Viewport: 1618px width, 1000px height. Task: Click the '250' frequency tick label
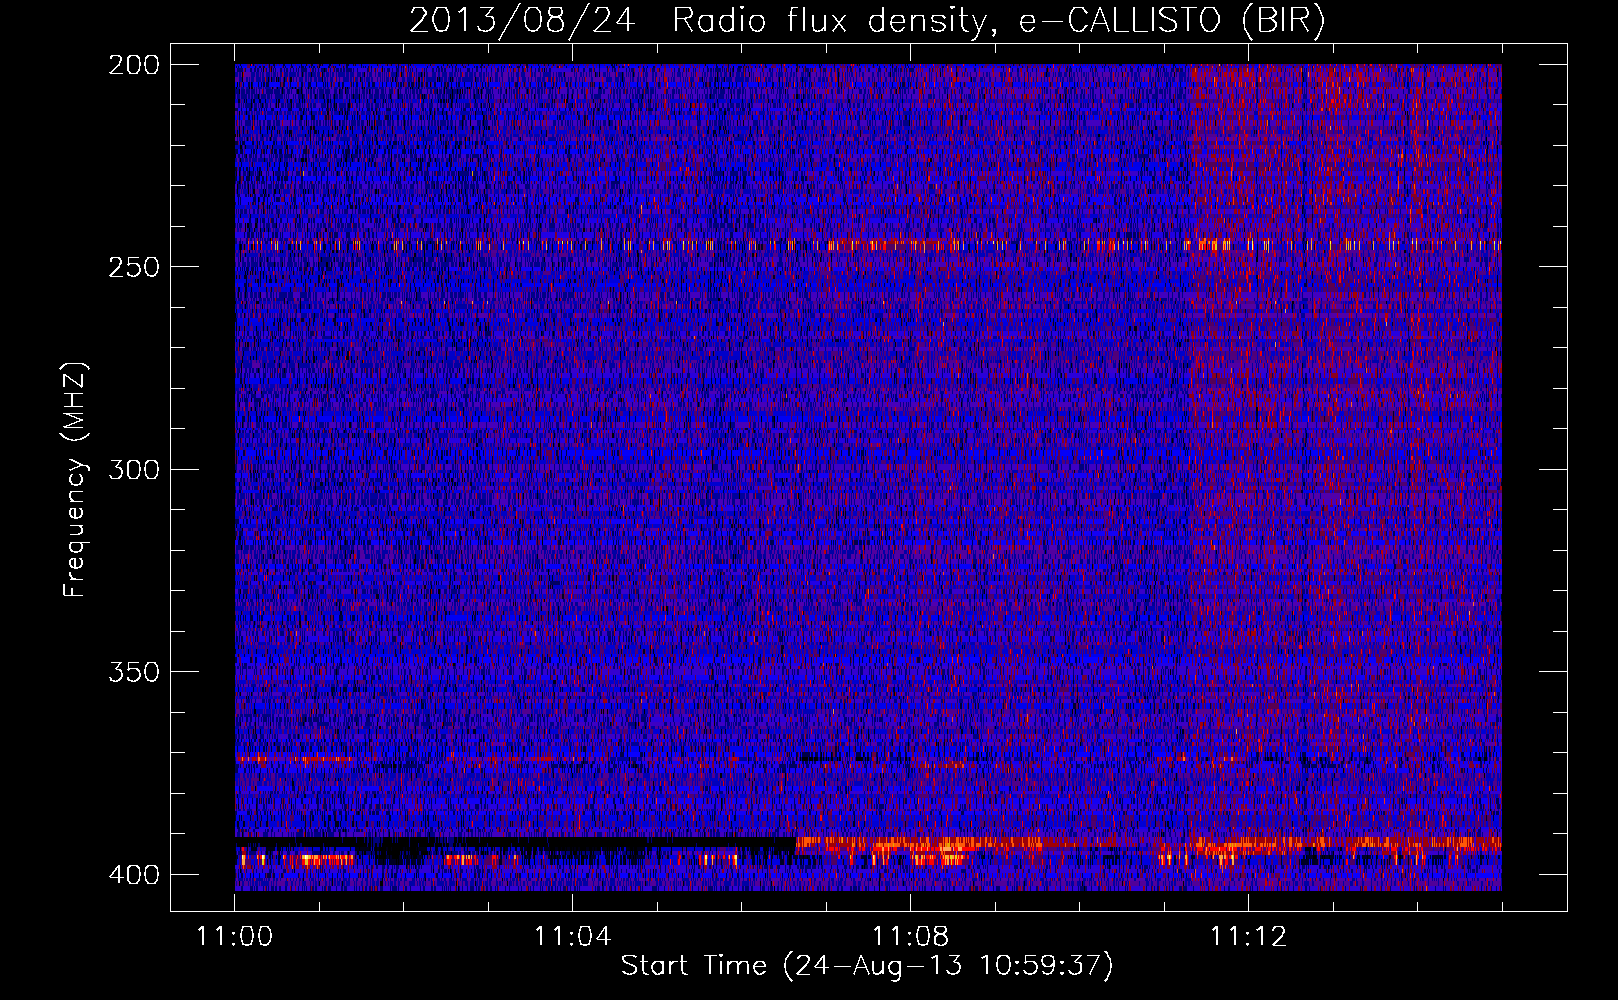133,267
